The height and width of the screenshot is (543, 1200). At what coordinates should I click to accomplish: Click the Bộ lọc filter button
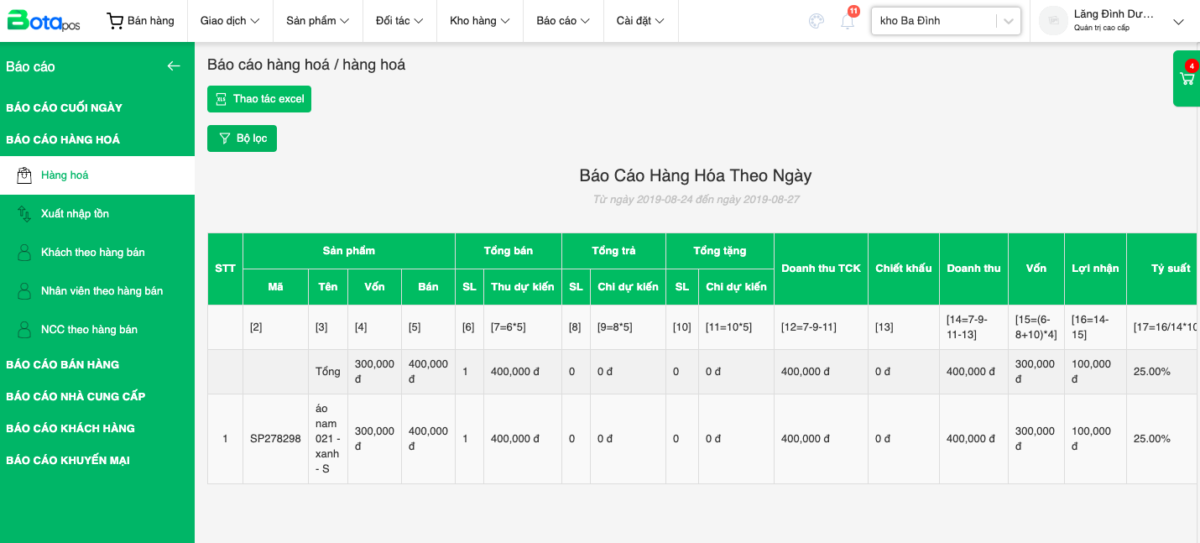(x=242, y=138)
